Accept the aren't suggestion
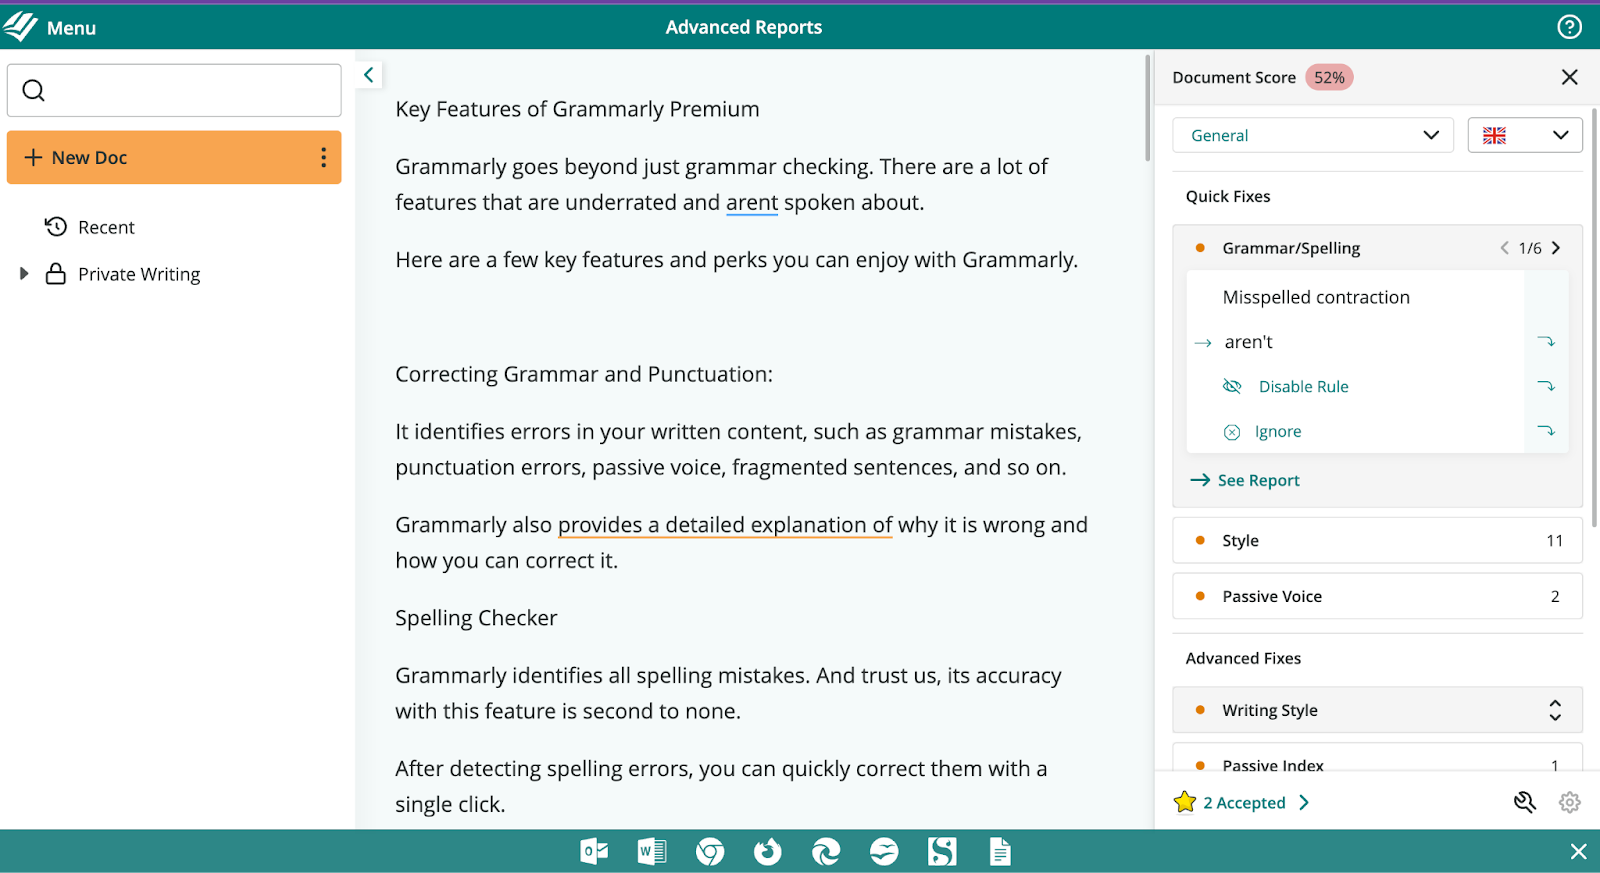Screen dimensions: 1600x873 click(1248, 342)
